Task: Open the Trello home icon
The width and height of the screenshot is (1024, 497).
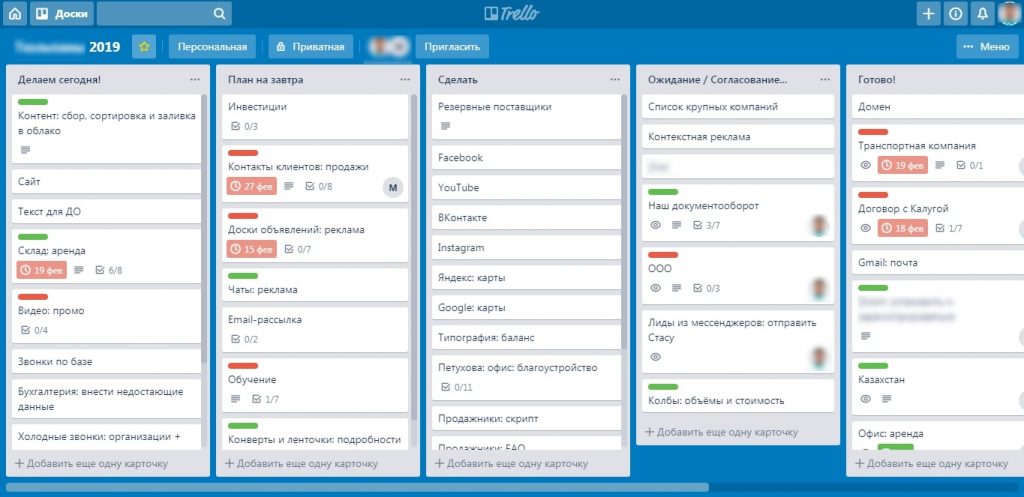Action: click(x=14, y=13)
